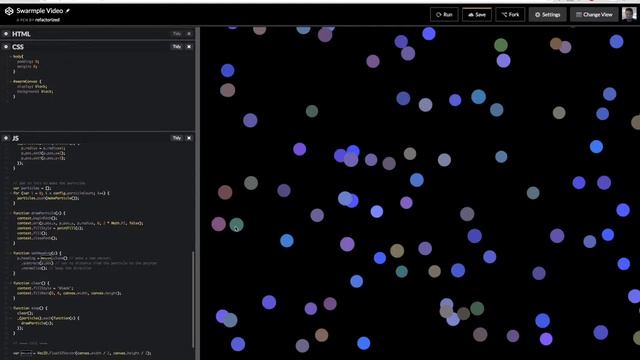The width and height of the screenshot is (640, 360).
Task: Run the pen
Action: 444,15
